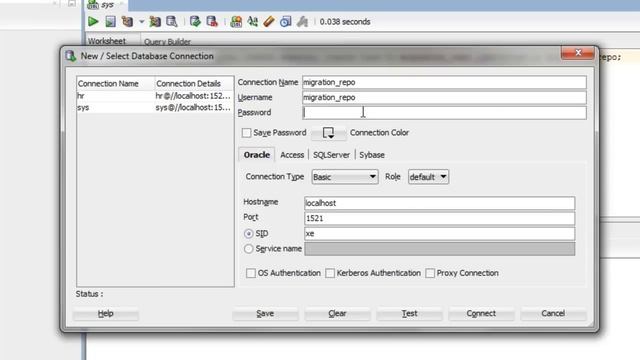Click the disabled Service name field

pos(440,249)
